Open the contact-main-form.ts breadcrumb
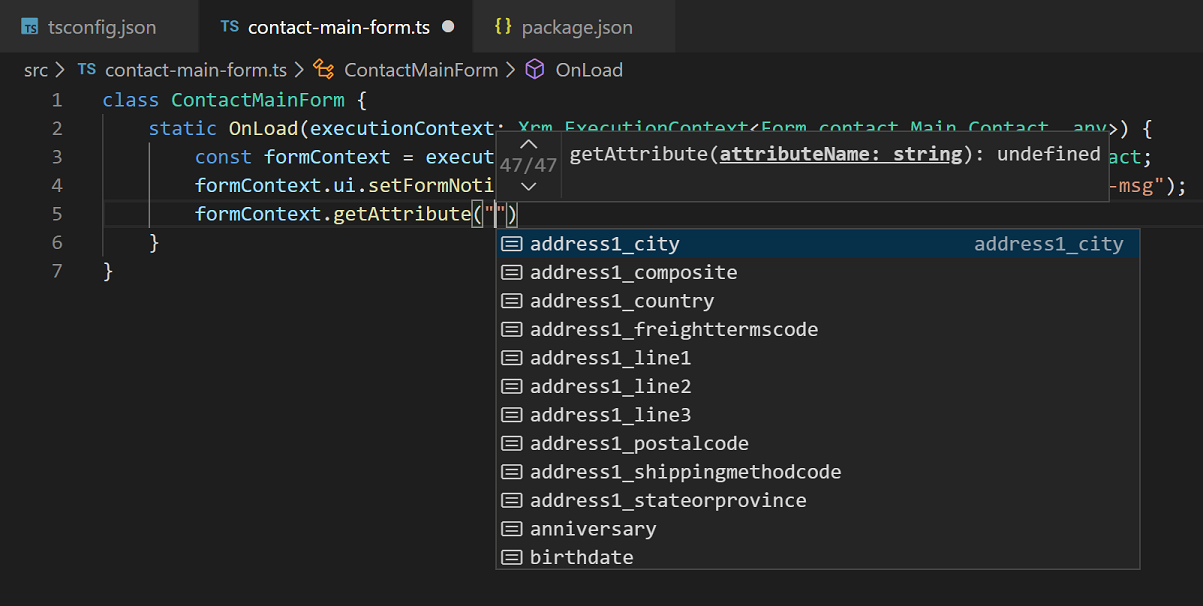The height and width of the screenshot is (606, 1203). click(196, 70)
